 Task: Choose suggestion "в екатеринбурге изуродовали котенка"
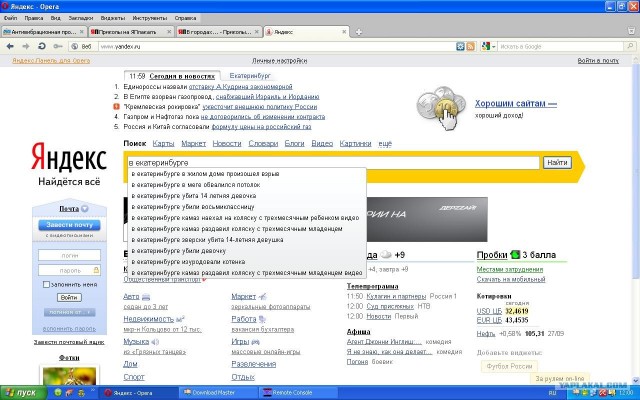(247, 262)
